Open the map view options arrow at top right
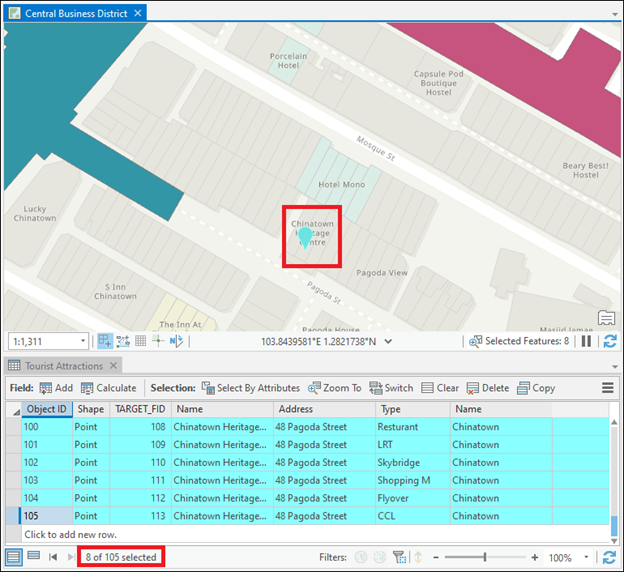The height and width of the screenshot is (572, 624). click(x=615, y=14)
